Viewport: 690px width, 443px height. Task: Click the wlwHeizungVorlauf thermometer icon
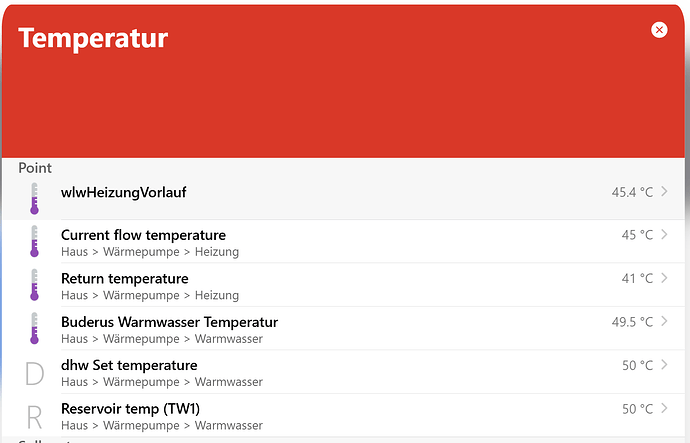coord(34,198)
